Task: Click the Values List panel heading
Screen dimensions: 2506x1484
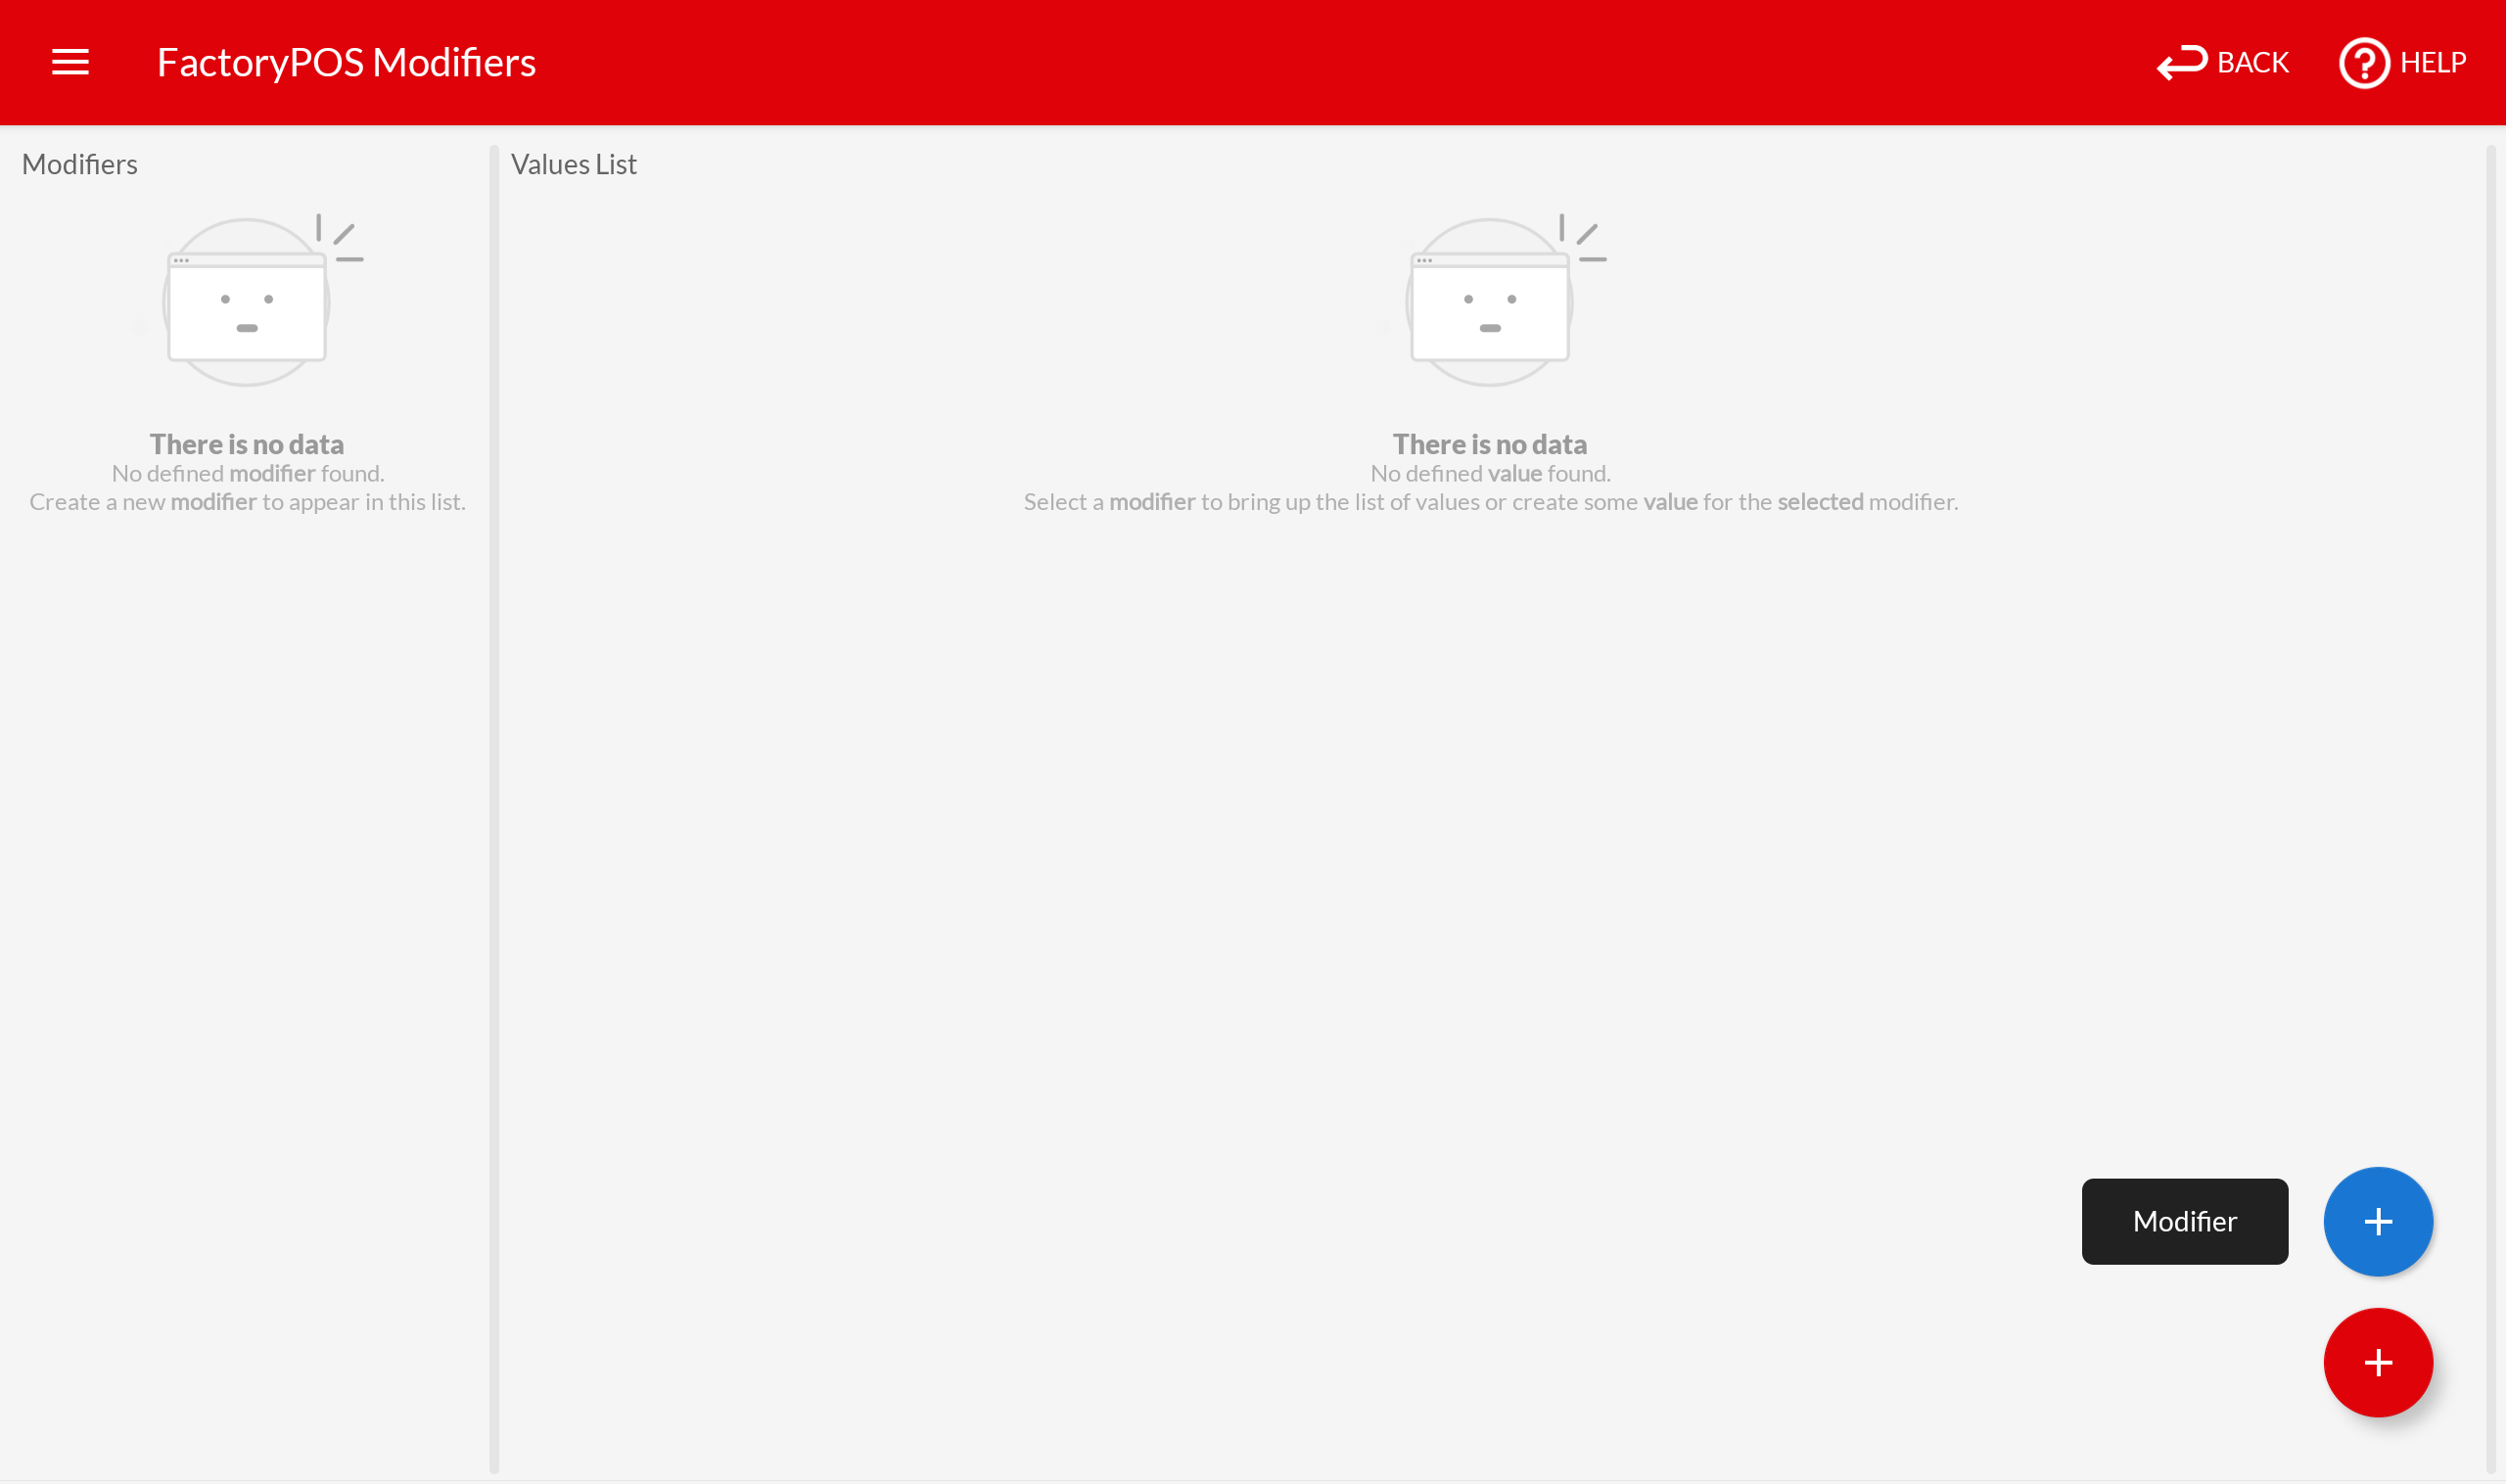Action: click(573, 164)
